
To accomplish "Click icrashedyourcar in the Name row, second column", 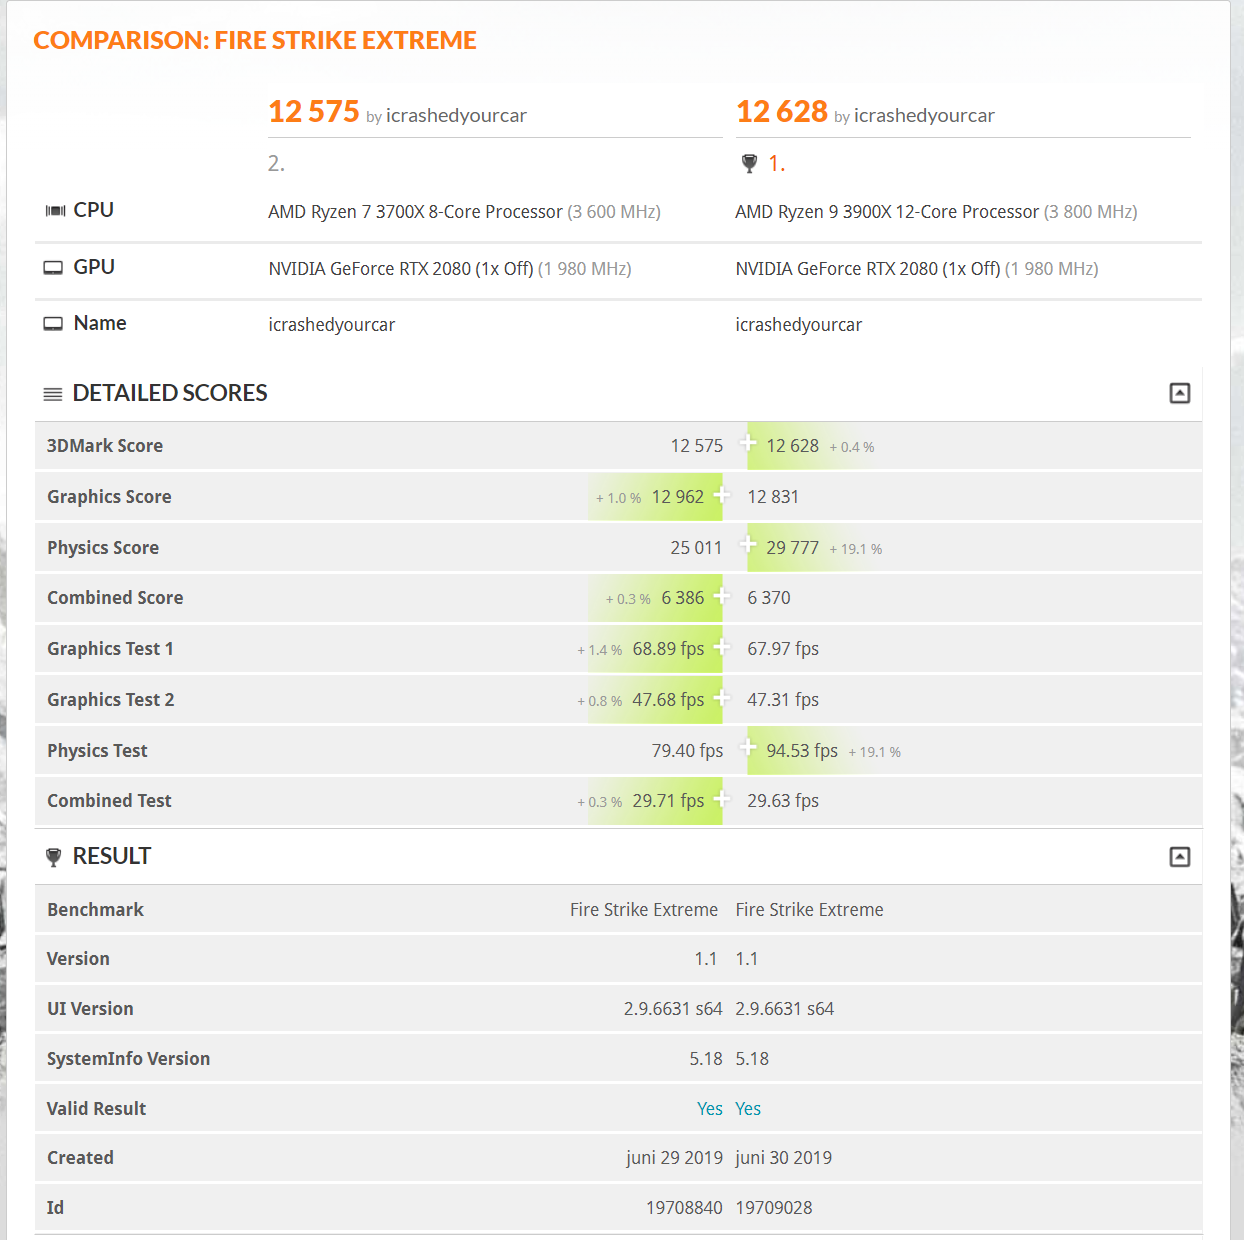I will [799, 325].
